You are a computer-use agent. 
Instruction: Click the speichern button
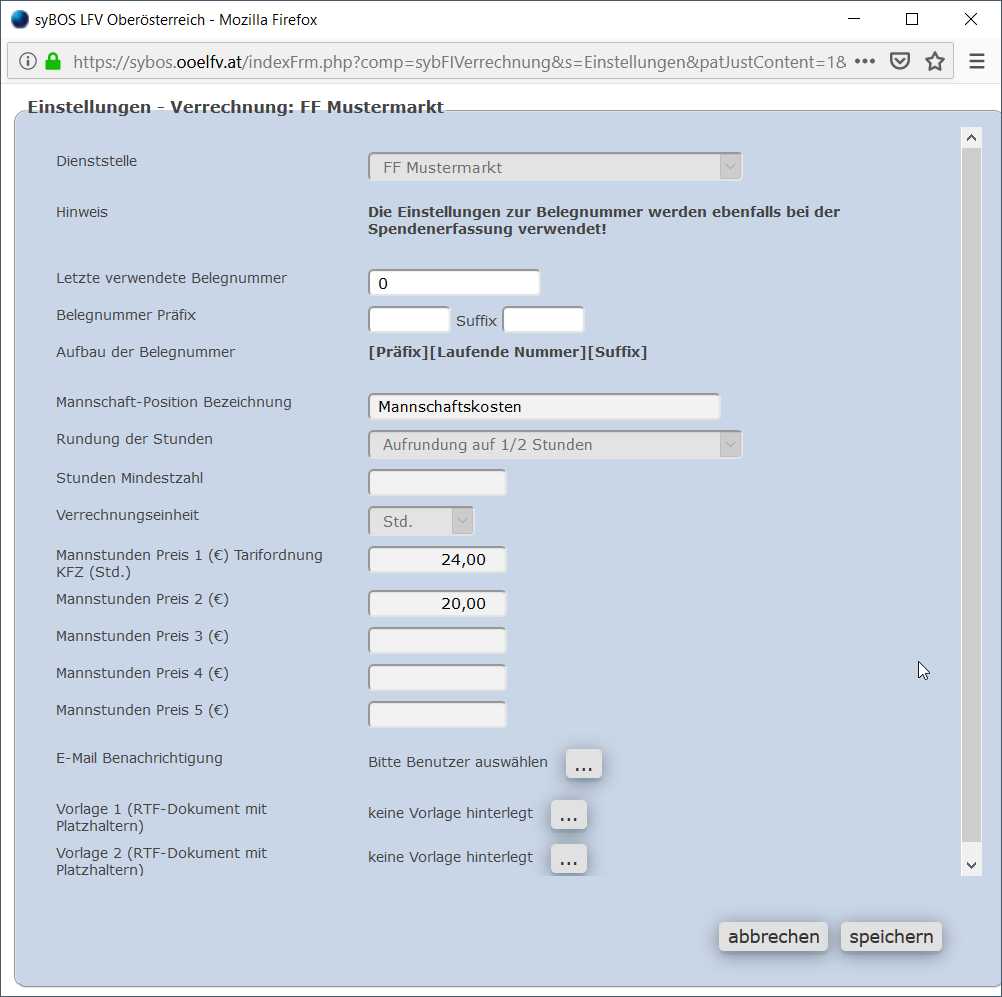pyautogui.click(x=891, y=937)
